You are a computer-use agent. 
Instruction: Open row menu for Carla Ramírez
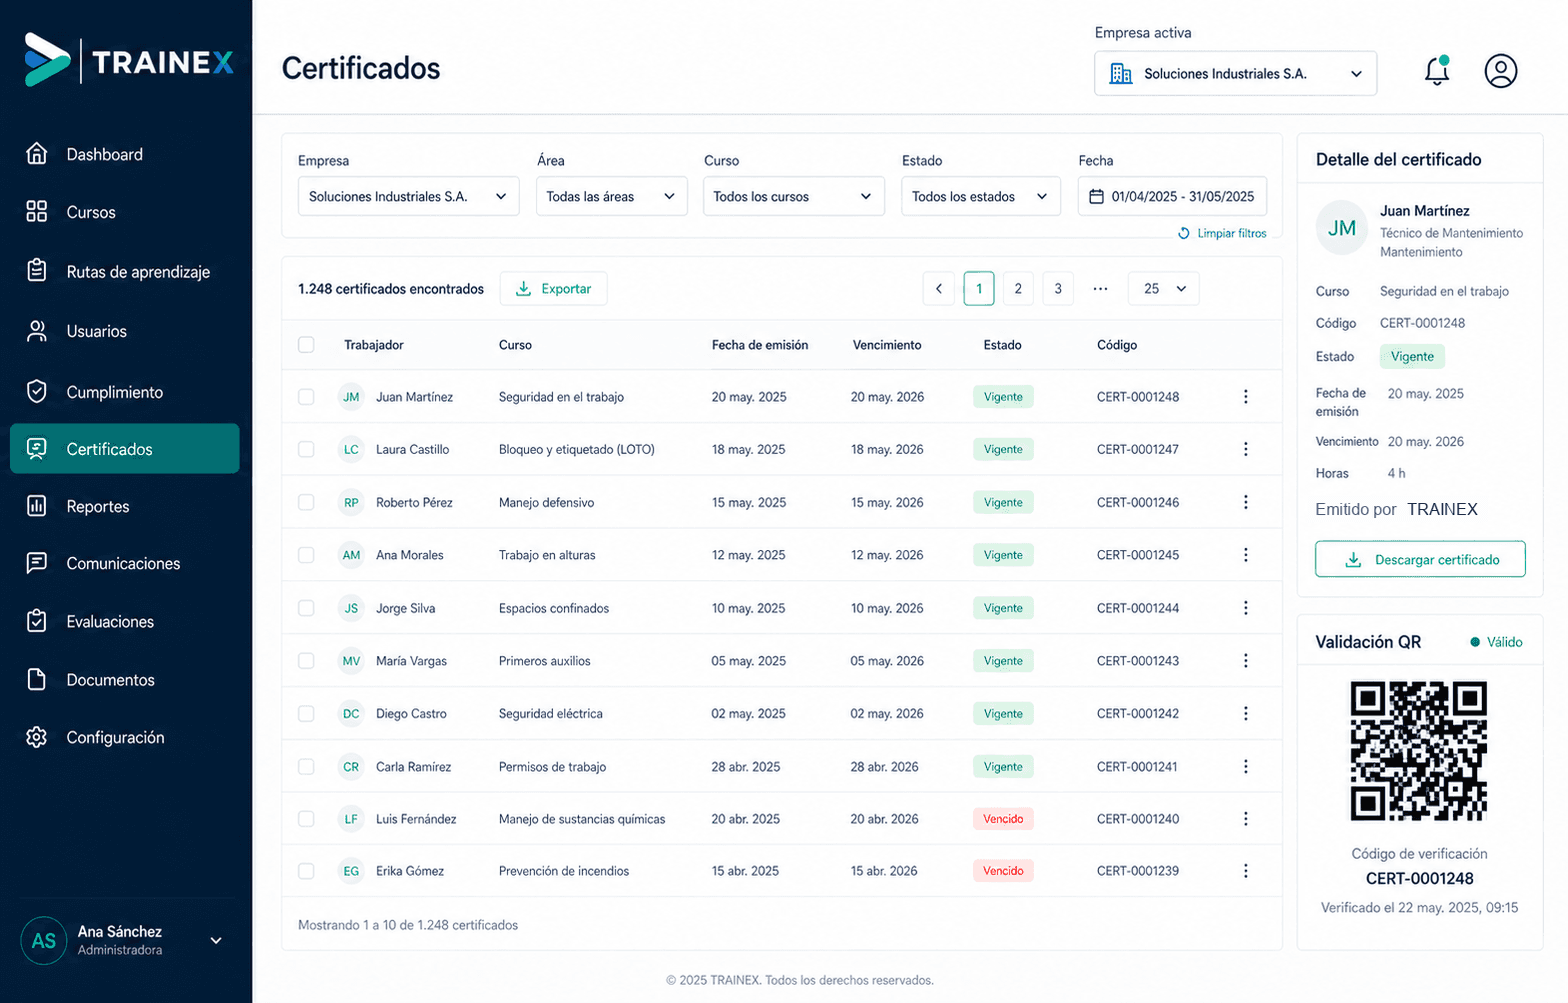1245,767
